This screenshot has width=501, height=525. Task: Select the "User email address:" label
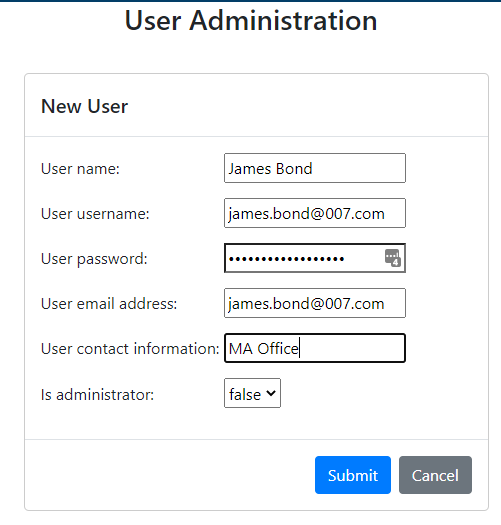pos(109,304)
